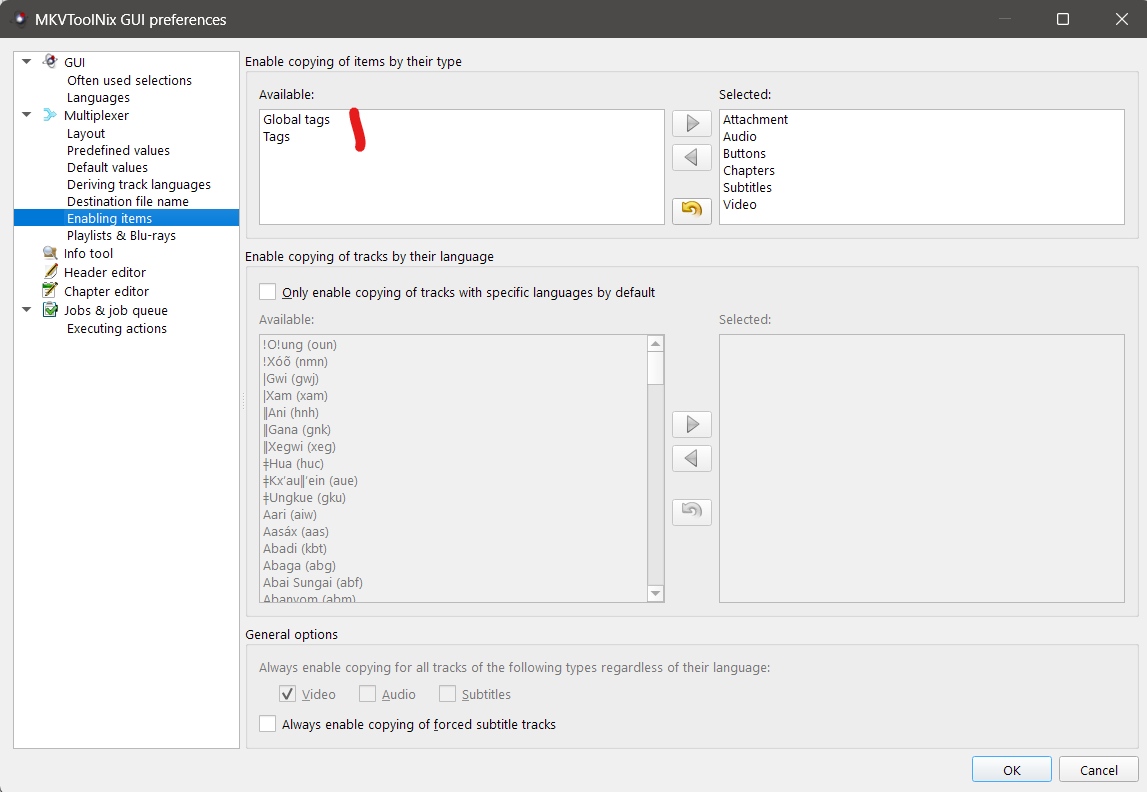The width and height of the screenshot is (1147, 792).
Task: Click the empty Selected languages list box
Action: (x=922, y=468)
